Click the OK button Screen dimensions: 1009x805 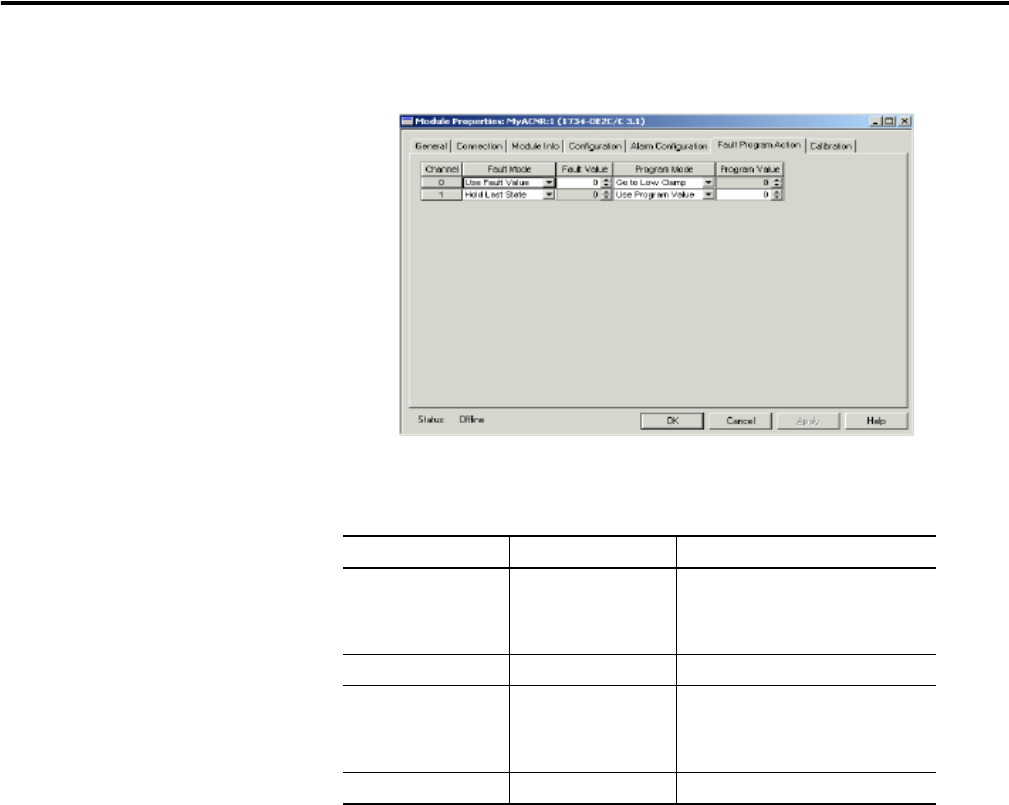click(672, 421)
